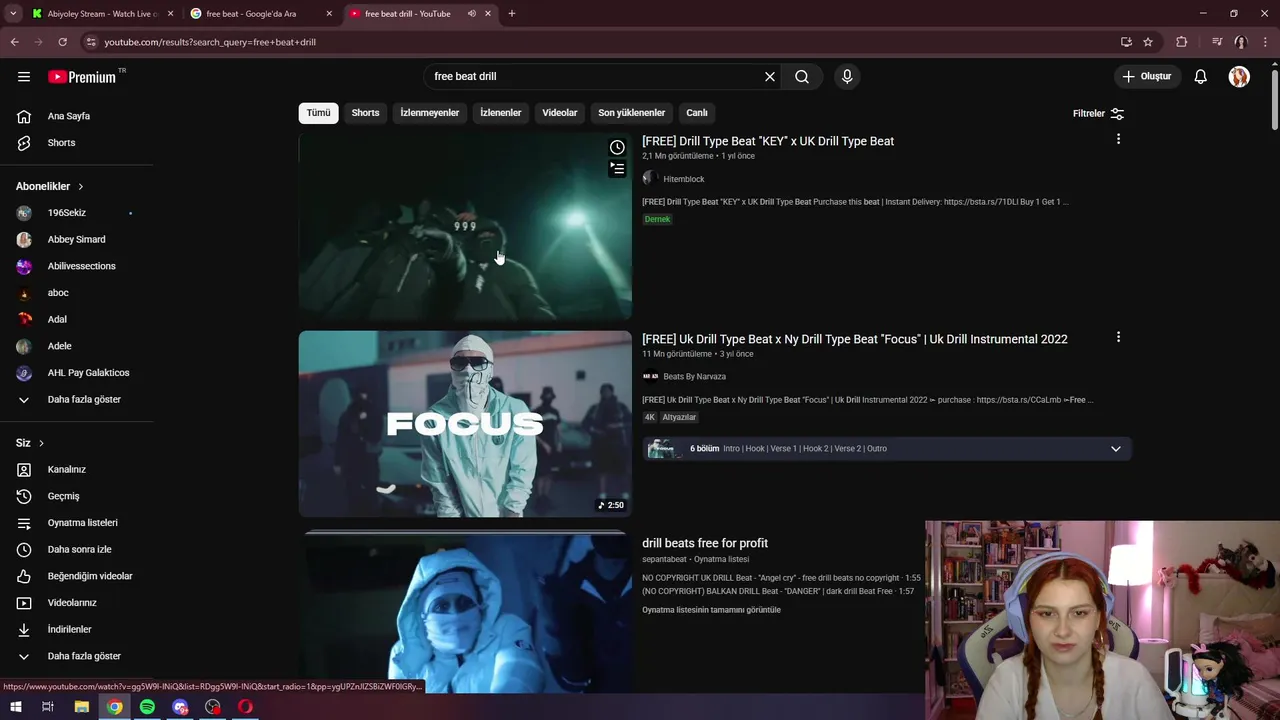Open "drill beats free for profit" playlist title
The height and width of the screenshot is (720, 1280).
[x=705, y=543]
